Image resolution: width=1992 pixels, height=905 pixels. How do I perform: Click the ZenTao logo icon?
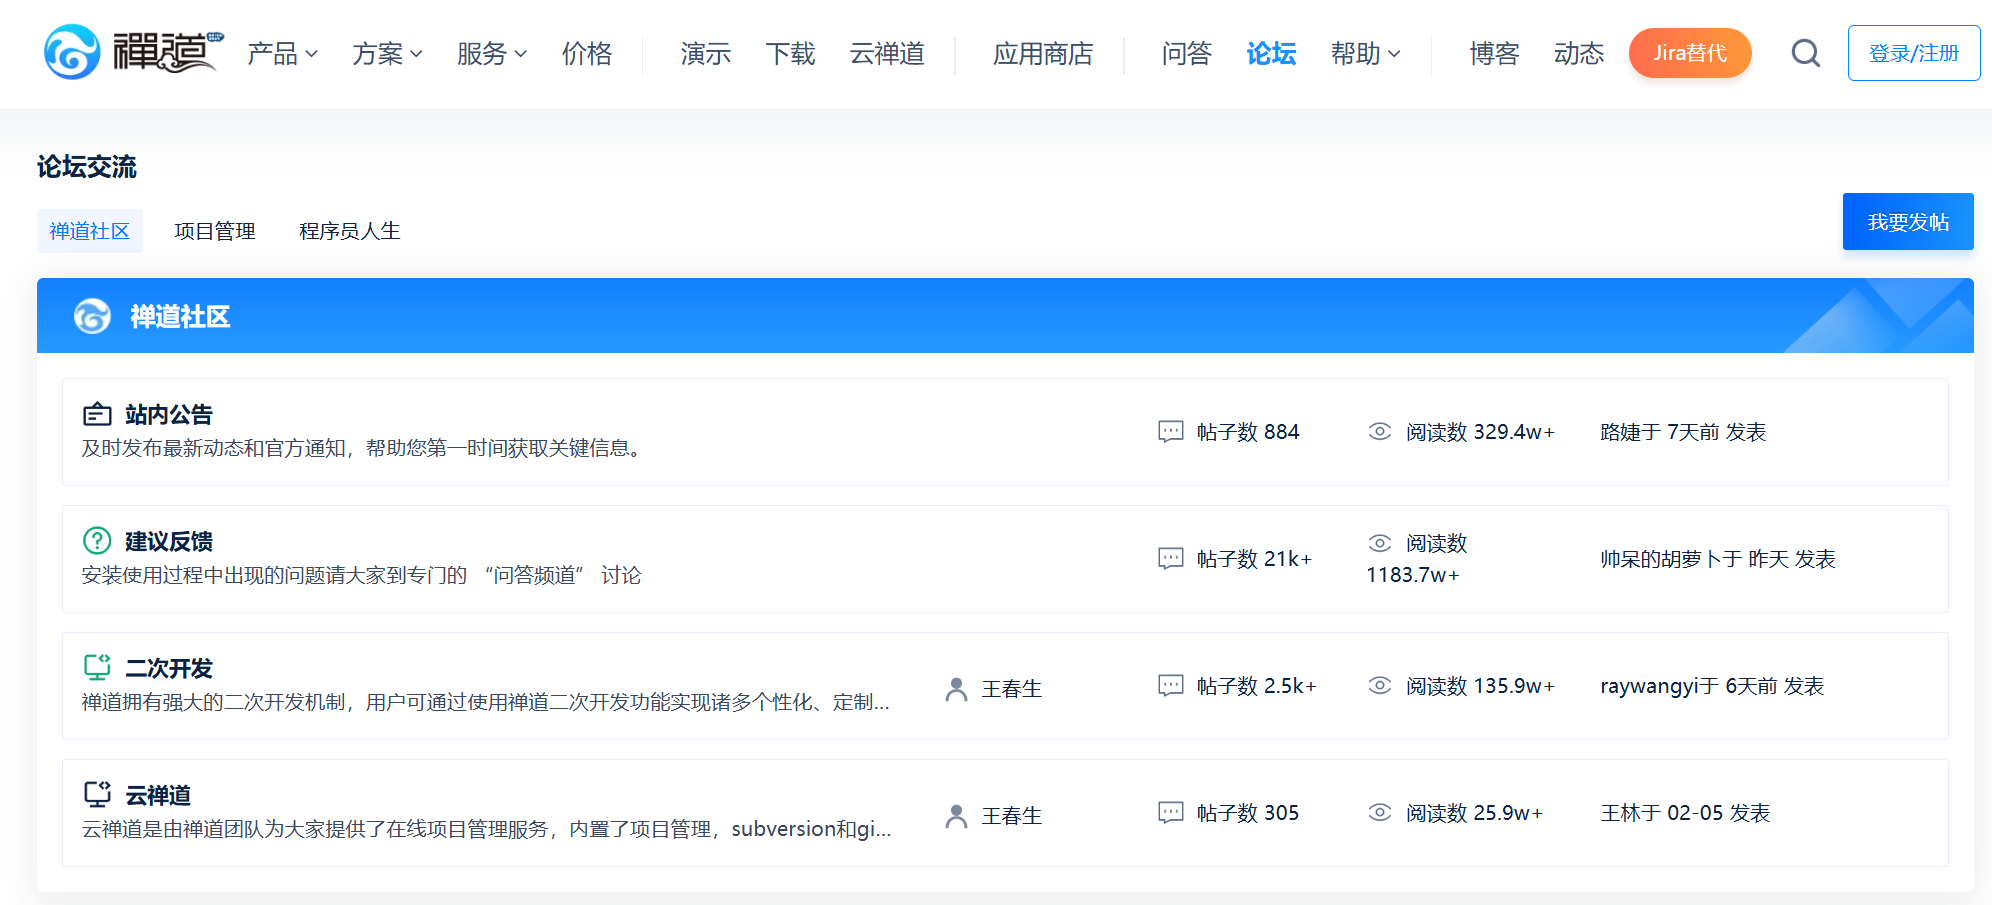72,52
